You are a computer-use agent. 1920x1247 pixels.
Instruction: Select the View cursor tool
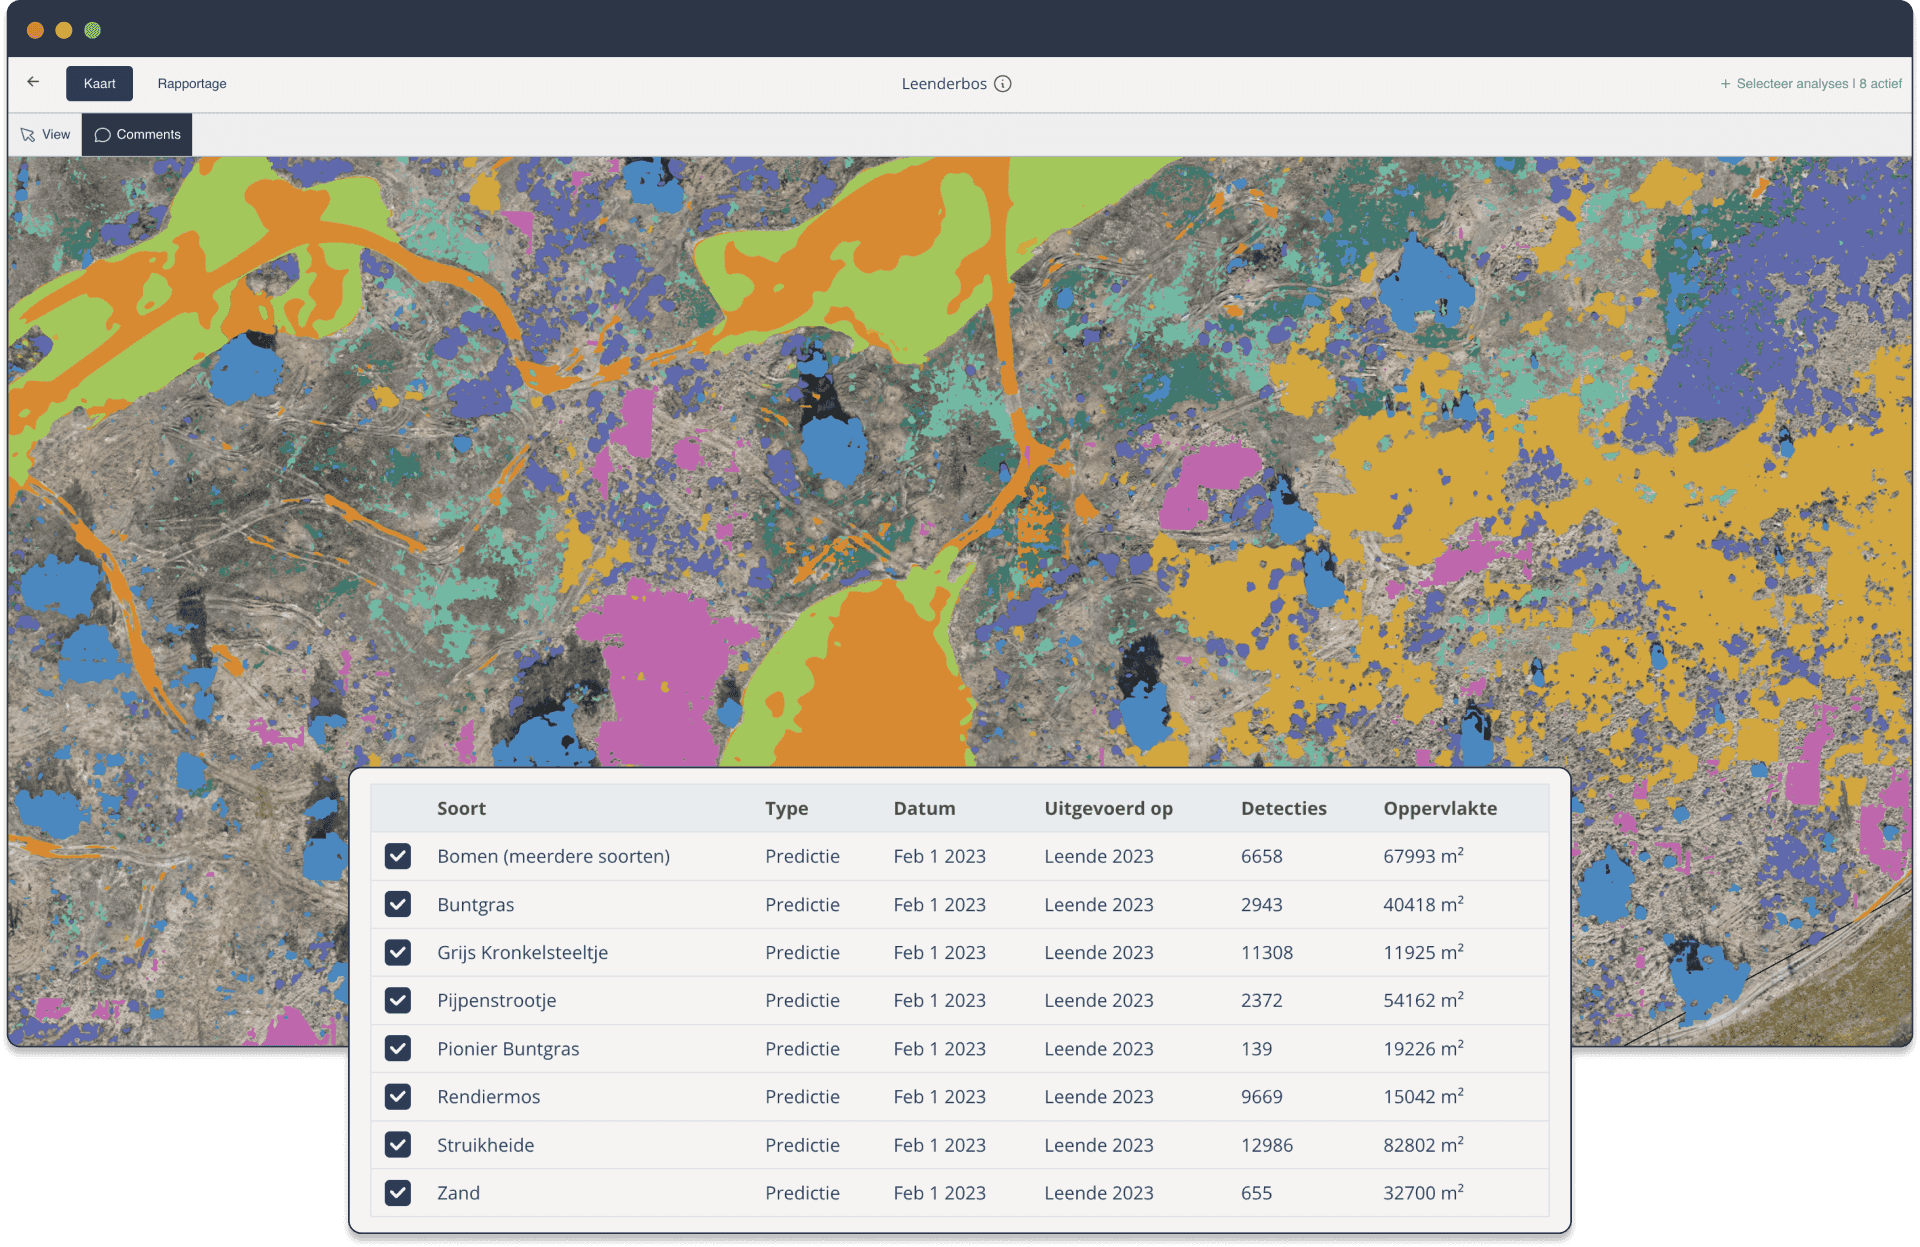(45, 134)
